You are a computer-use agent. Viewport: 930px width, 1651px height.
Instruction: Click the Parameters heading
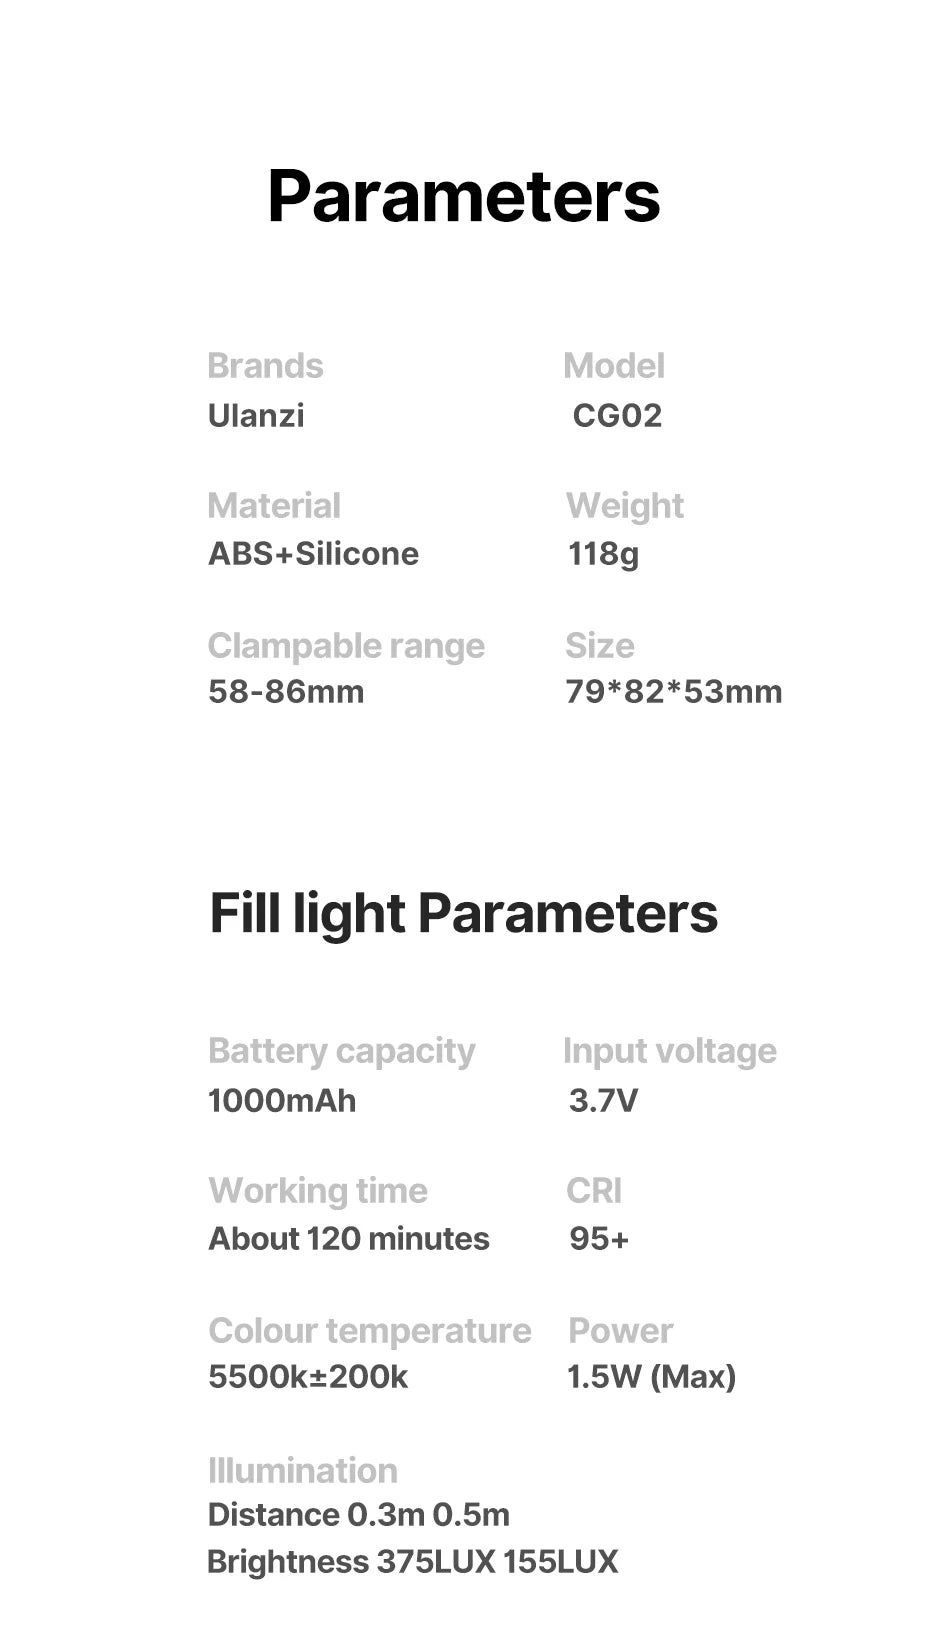(464, 196)
